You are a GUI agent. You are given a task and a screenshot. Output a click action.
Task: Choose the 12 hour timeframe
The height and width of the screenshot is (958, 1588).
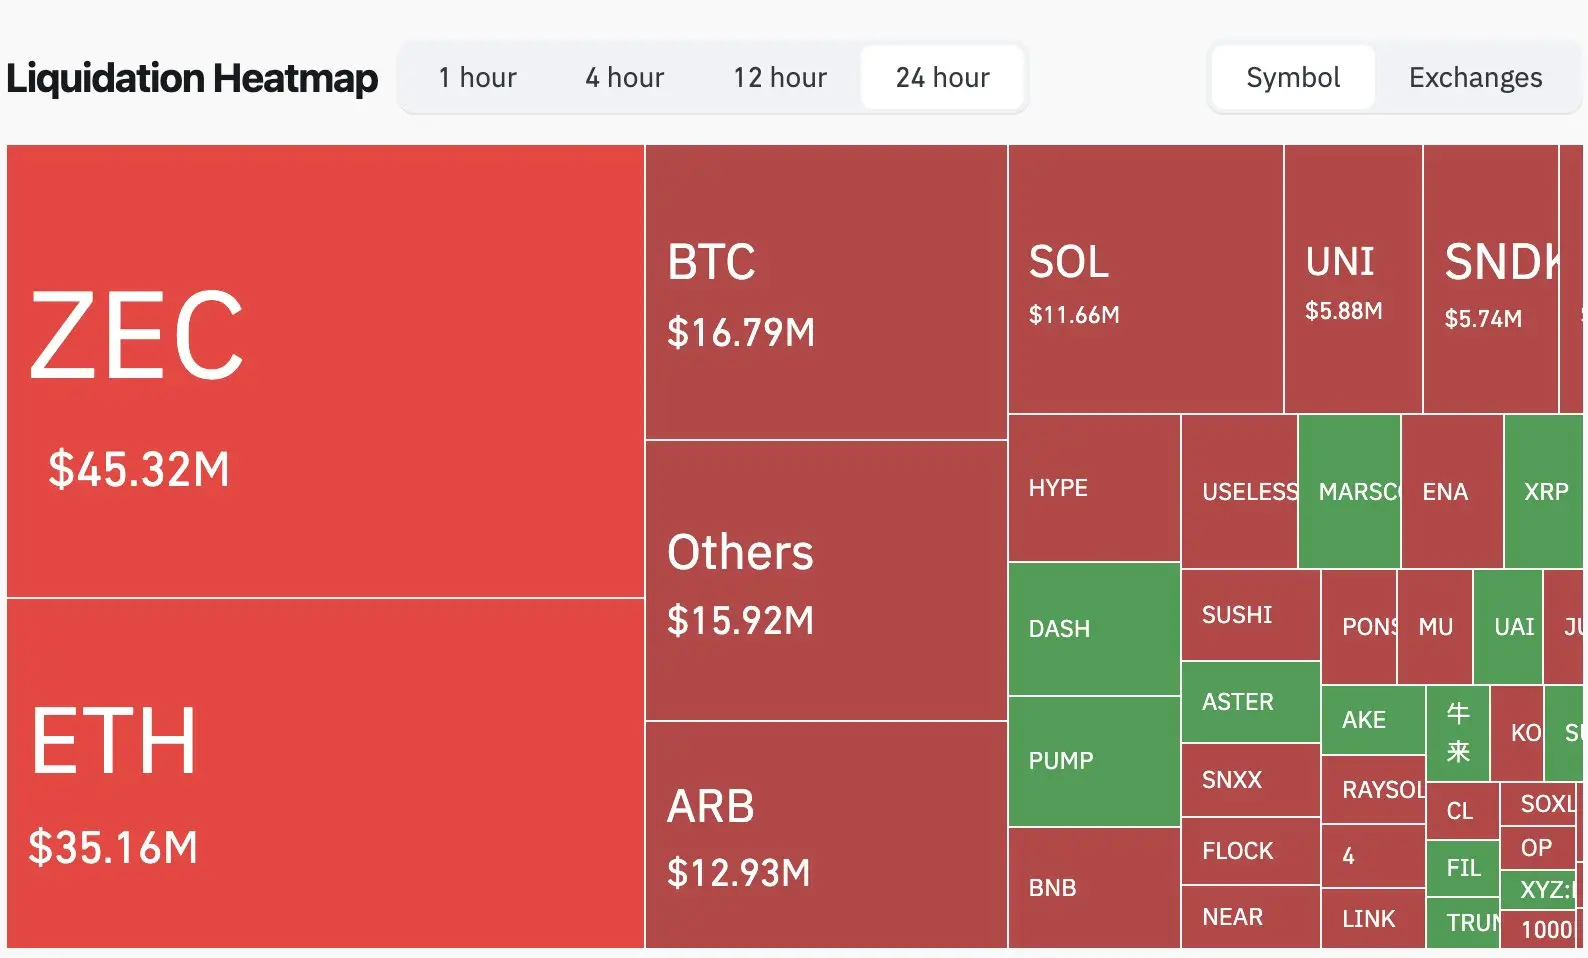(780, 78)
